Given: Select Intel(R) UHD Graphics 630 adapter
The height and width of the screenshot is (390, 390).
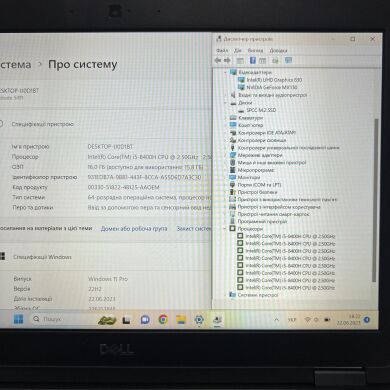Looking at the screenshot, I should click(274, 80).
